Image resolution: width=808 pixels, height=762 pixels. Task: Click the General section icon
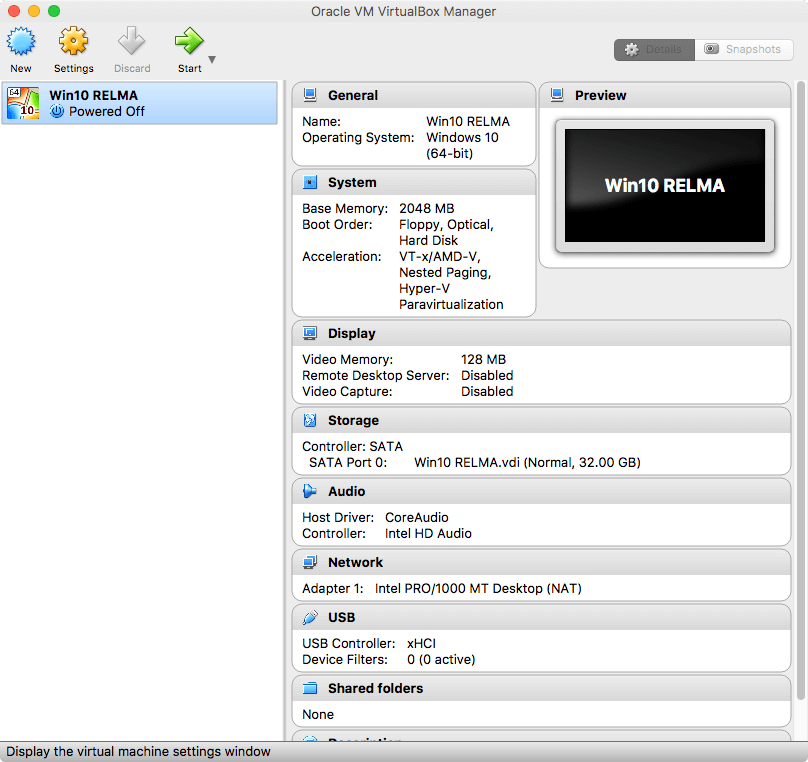point(310,95)
